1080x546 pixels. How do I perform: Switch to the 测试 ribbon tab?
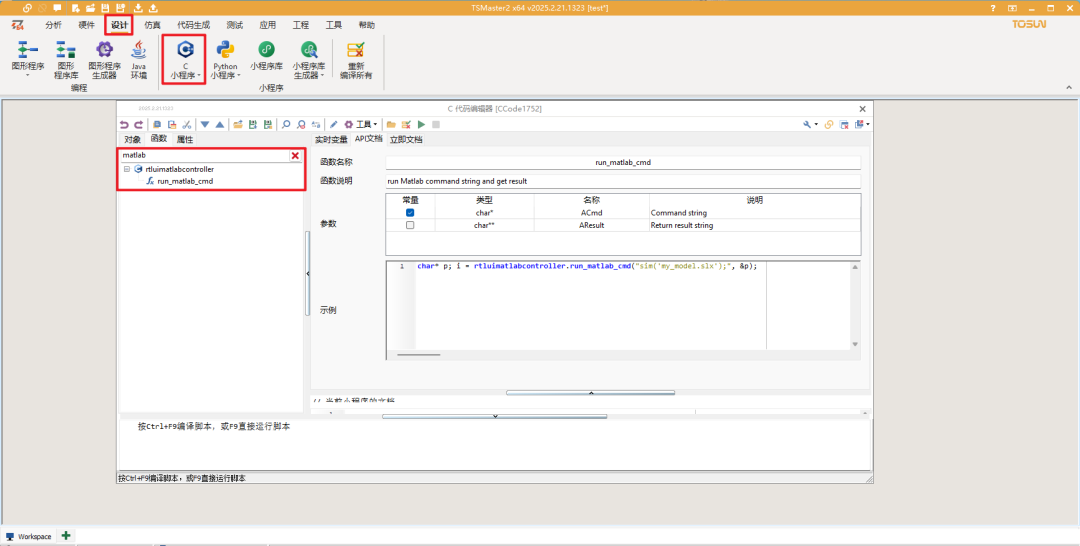coord(234,25)
